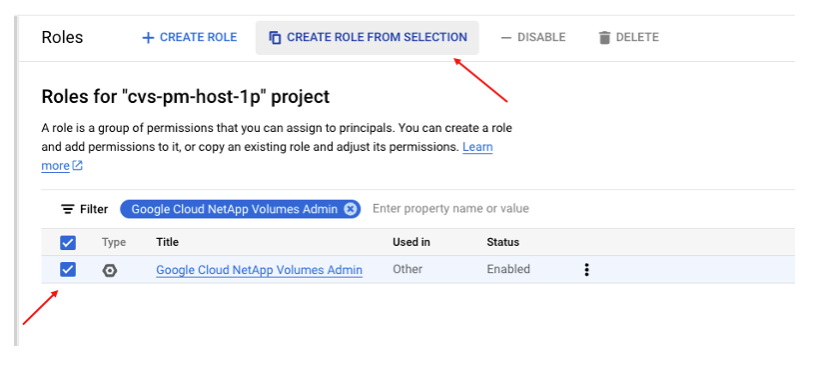Click the minus icon beside Disable

point(506,38)
